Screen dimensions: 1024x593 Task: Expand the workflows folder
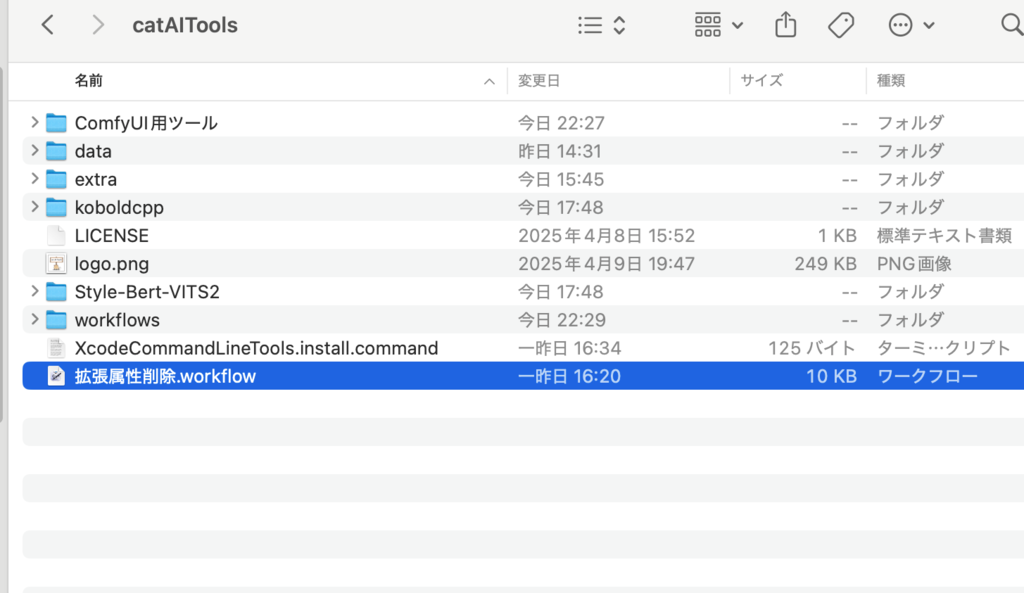pos(35,319)
